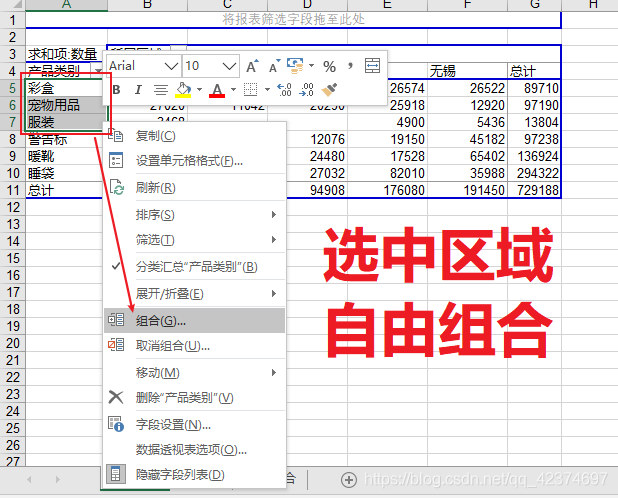Click accounting number format icon

295,66
